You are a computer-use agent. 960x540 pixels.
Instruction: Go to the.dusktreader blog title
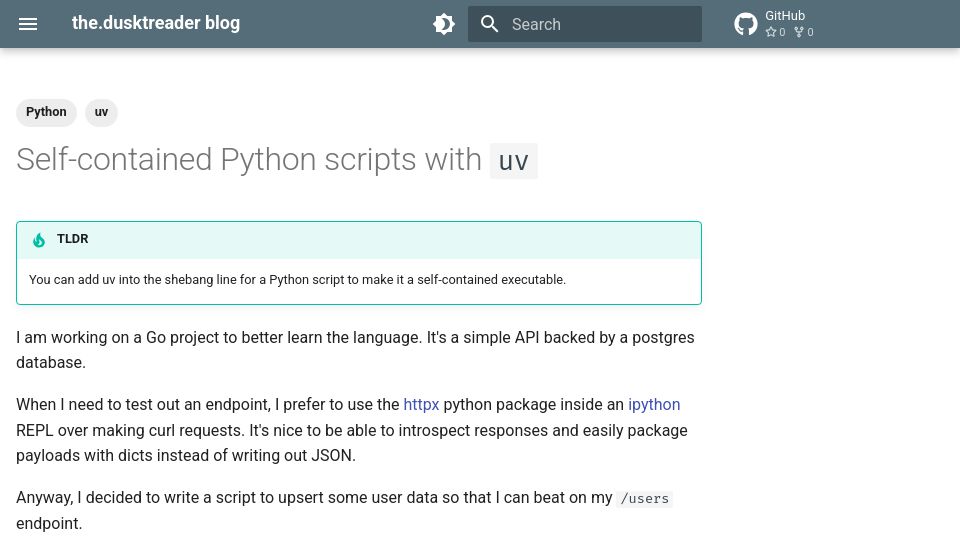tap(156, 23)
